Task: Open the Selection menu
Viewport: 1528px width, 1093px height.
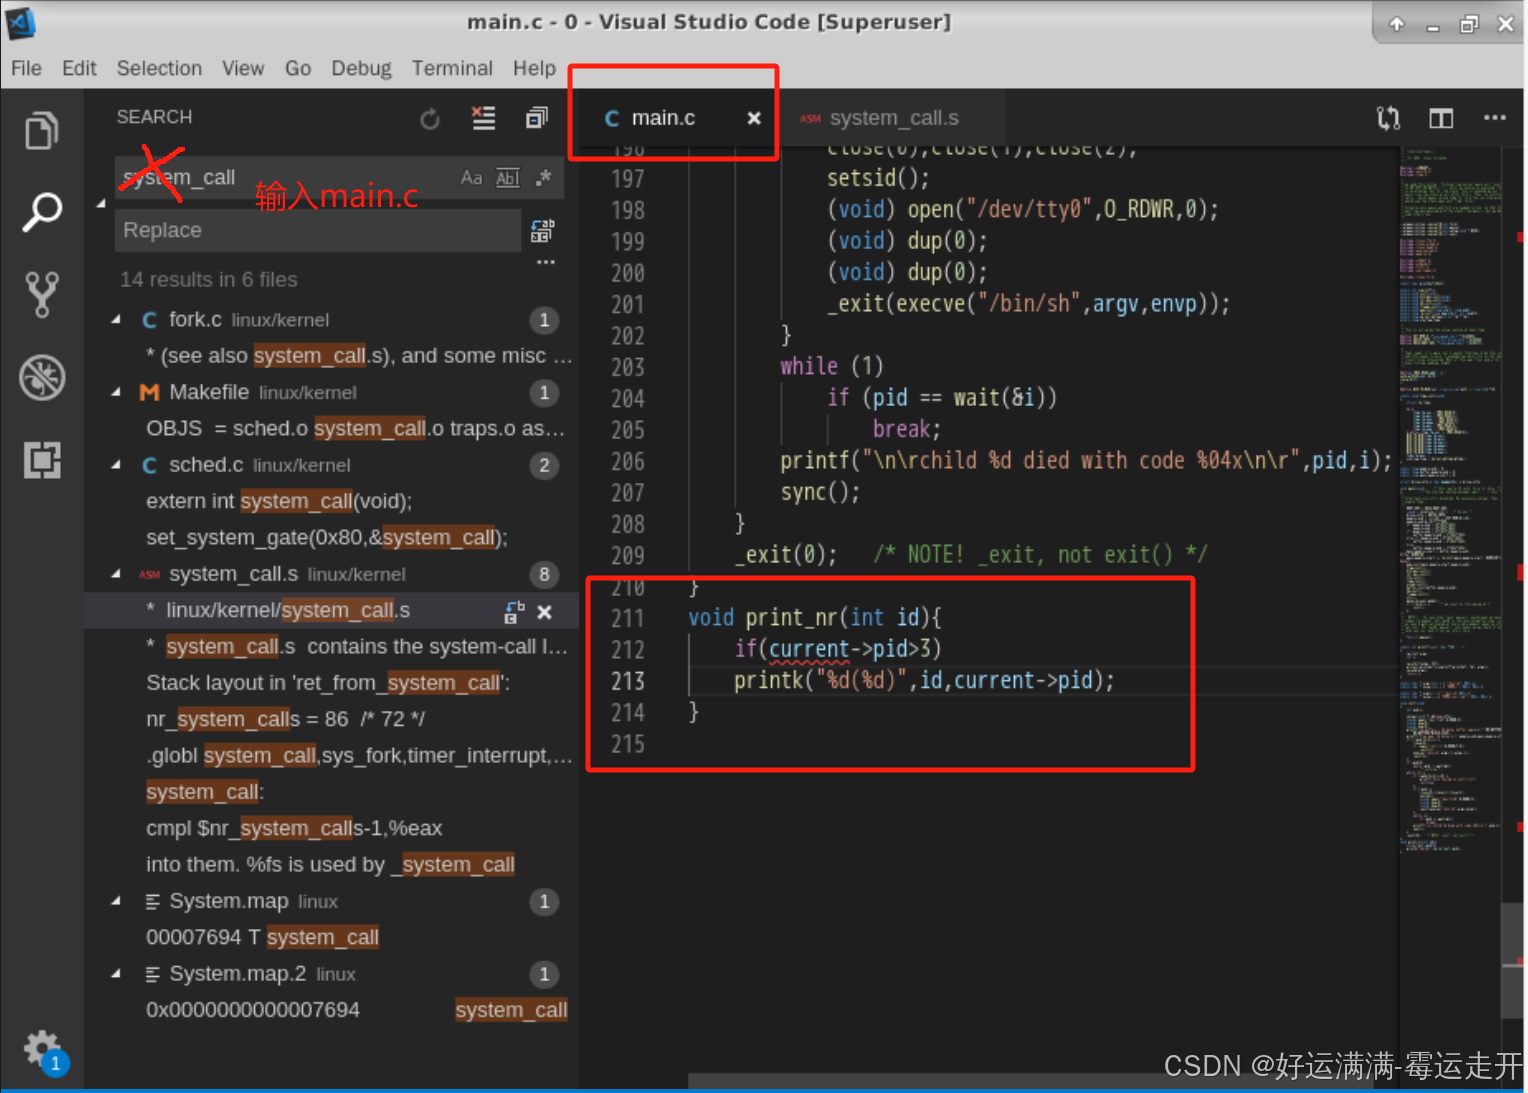Action: 159,68
